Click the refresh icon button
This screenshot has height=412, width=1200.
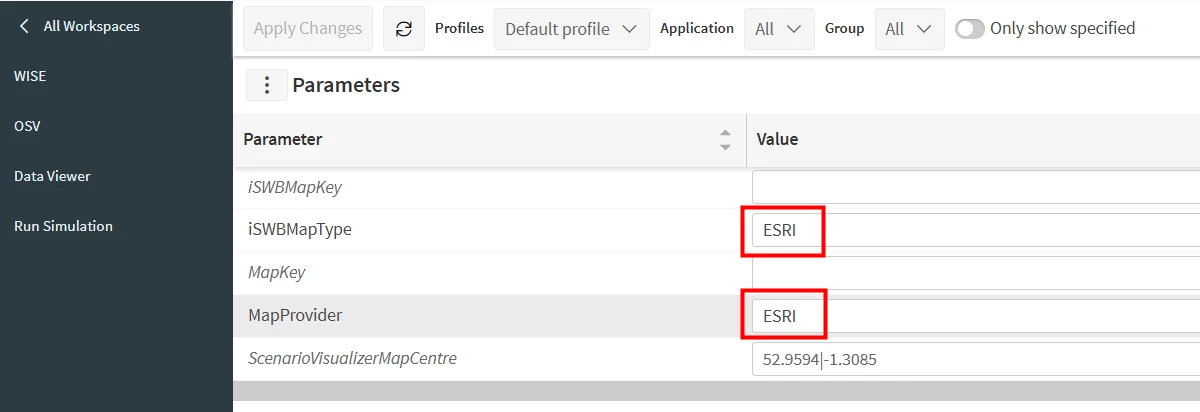point(404,29)
